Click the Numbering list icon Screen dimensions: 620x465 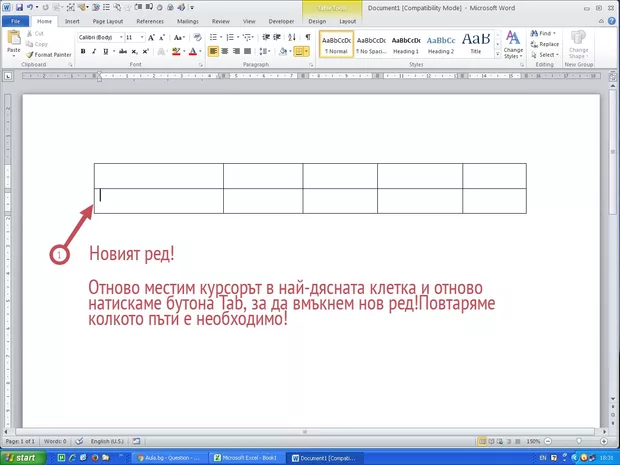[x=230, y=38]
